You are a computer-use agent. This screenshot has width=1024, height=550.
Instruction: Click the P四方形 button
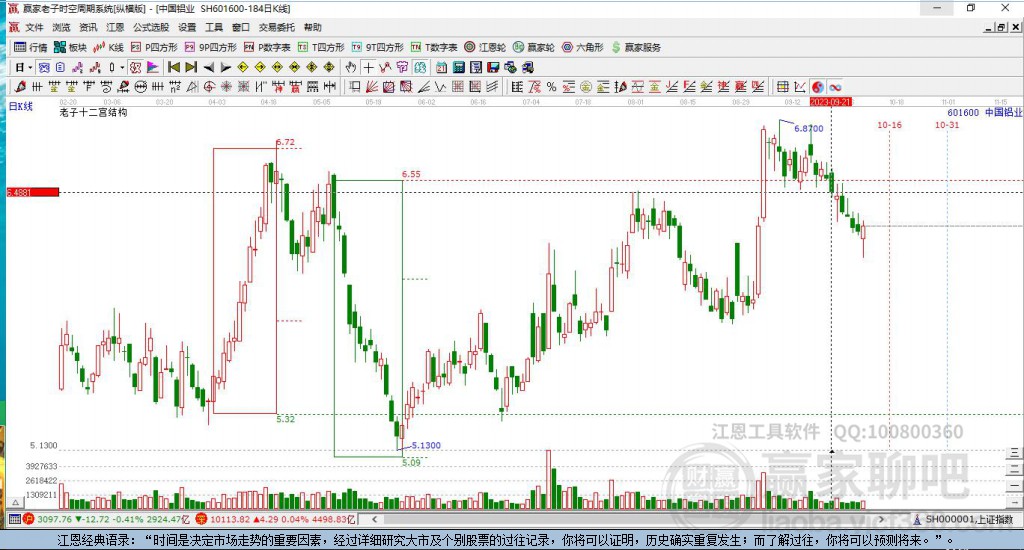[154, 47]
